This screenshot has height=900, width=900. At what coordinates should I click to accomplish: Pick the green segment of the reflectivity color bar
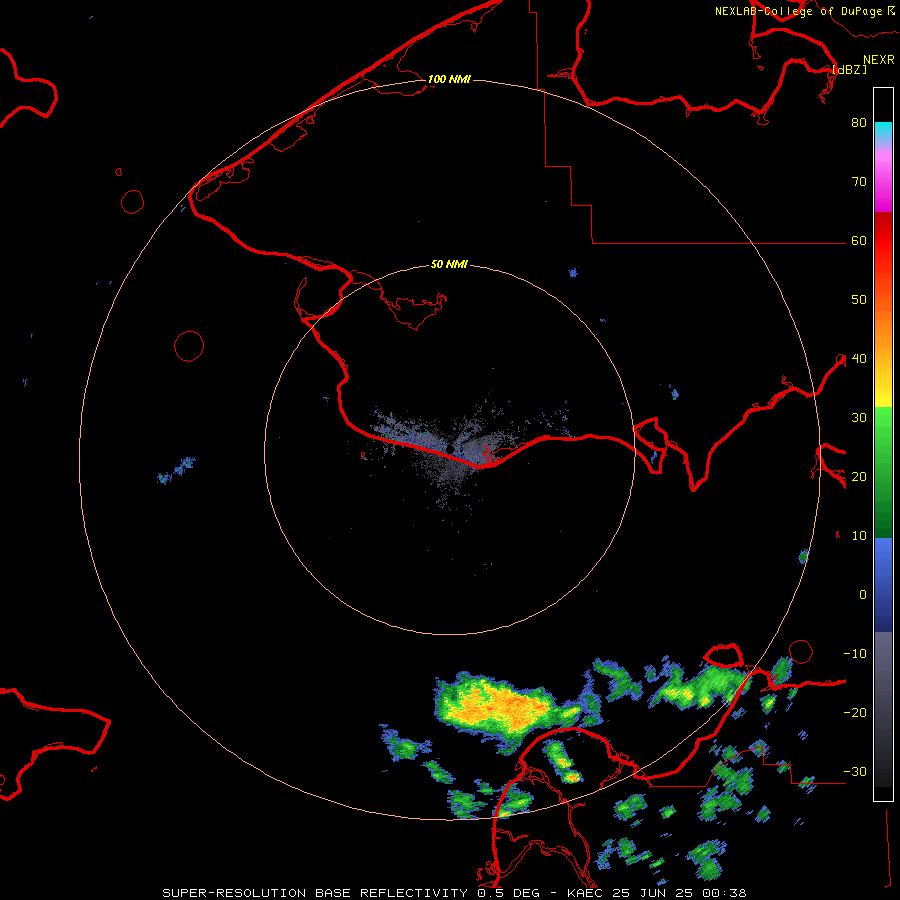tap(883, 472)
